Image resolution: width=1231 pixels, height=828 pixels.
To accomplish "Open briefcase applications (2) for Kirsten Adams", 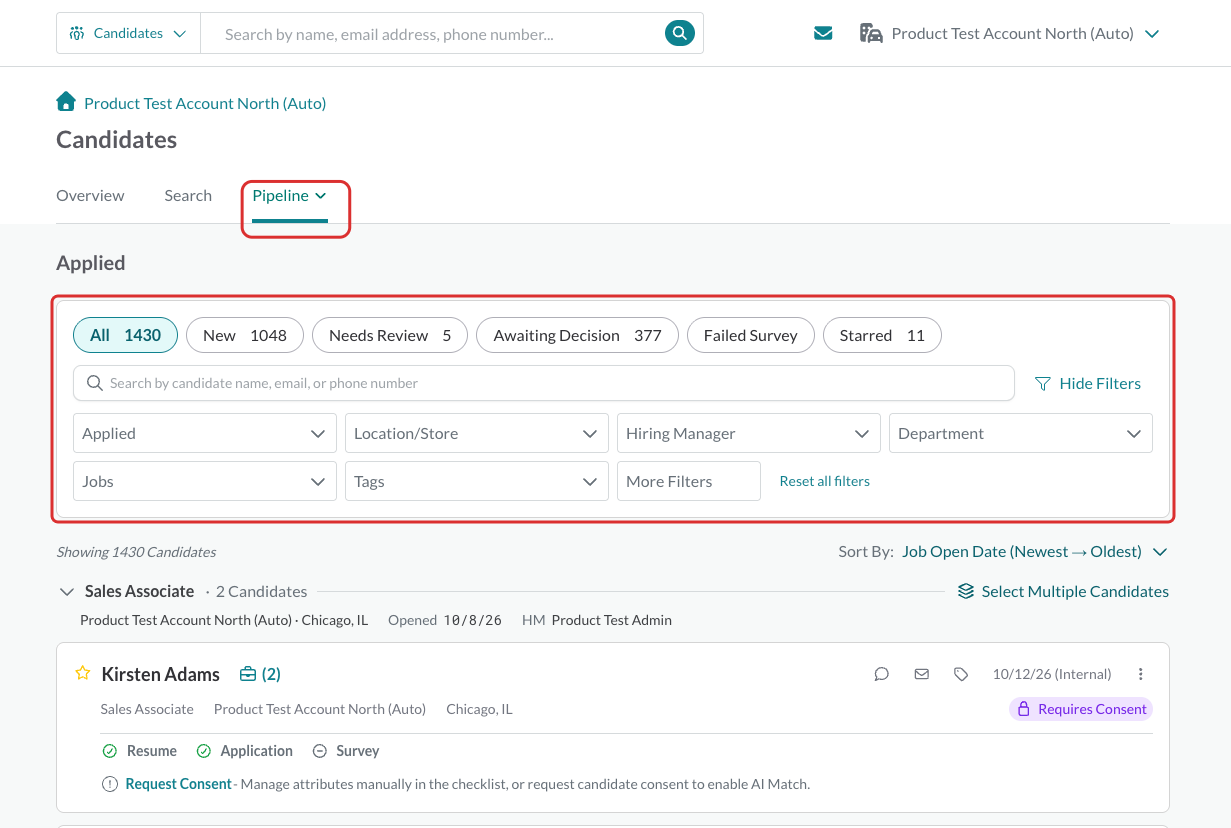I will tap(260, 674).
